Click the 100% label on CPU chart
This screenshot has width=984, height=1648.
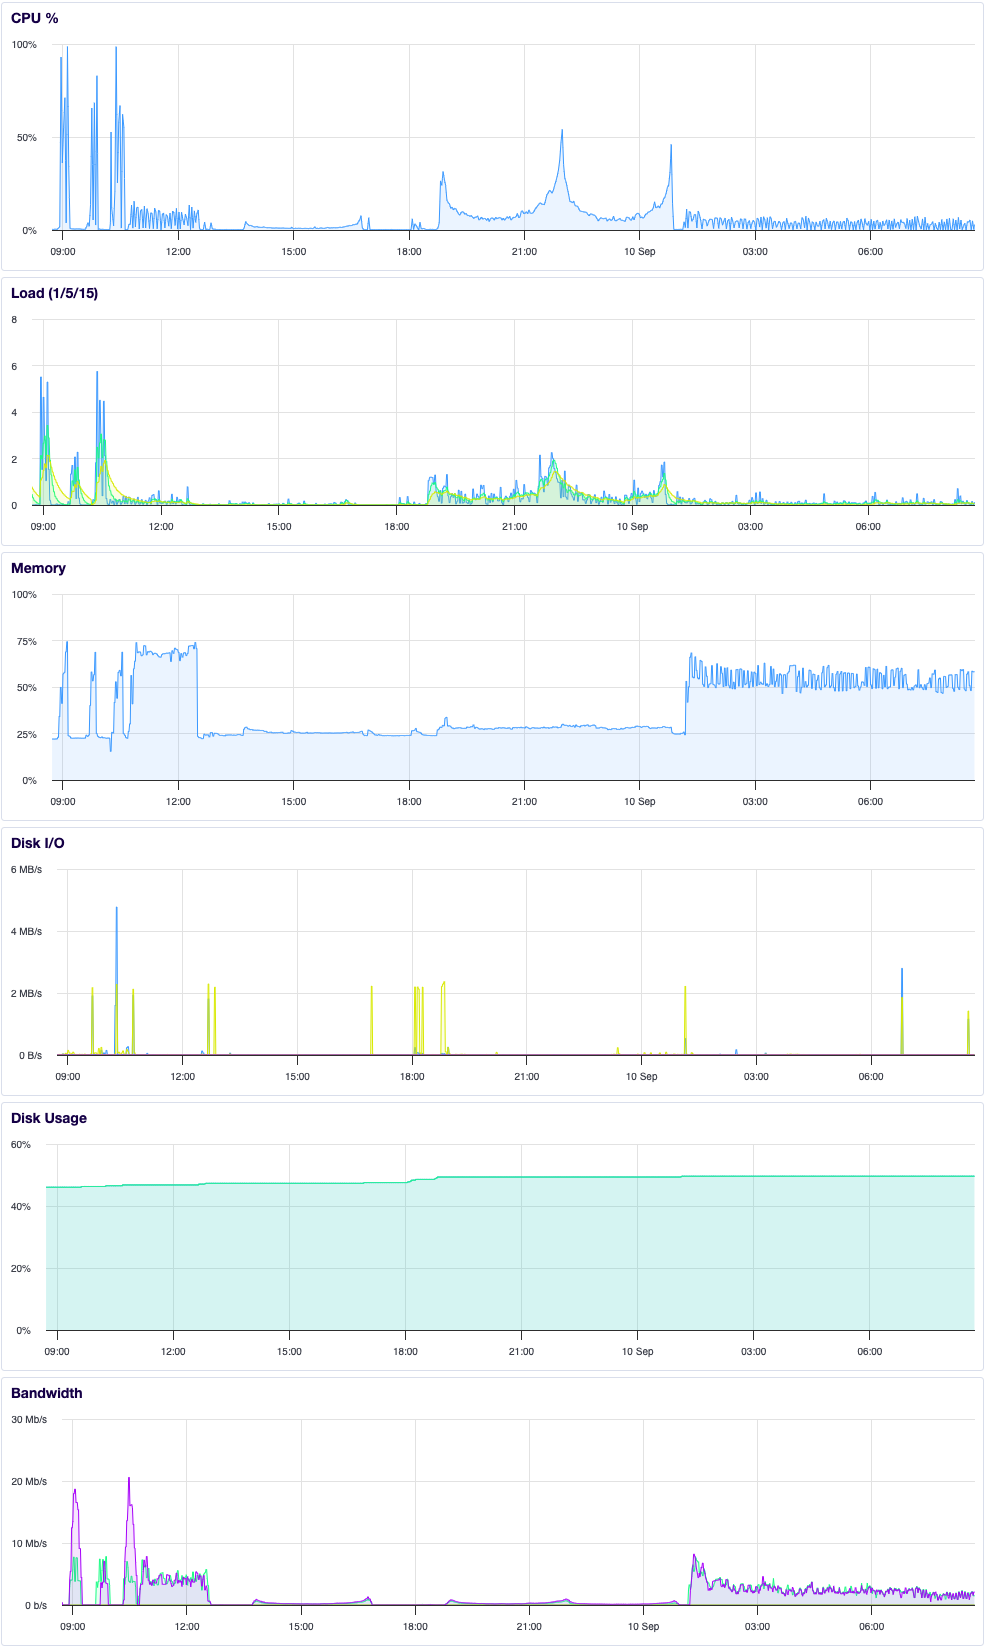tap(24, 45)
